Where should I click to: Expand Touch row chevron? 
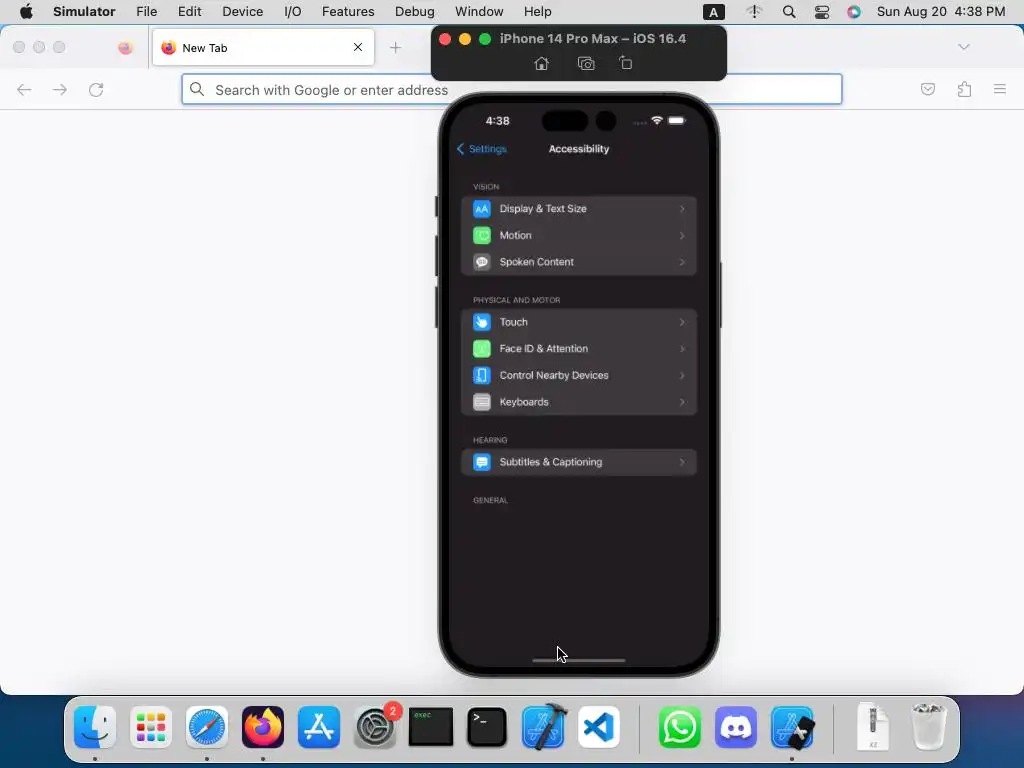click(x=682, y=322)
